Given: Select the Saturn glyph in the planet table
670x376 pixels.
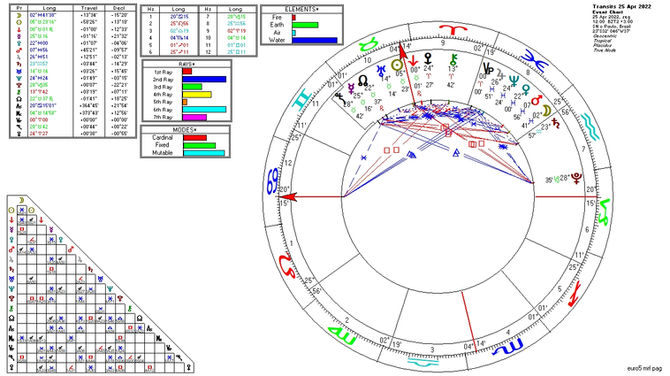Looking at the screenshot, I should [x=19, y=64].
